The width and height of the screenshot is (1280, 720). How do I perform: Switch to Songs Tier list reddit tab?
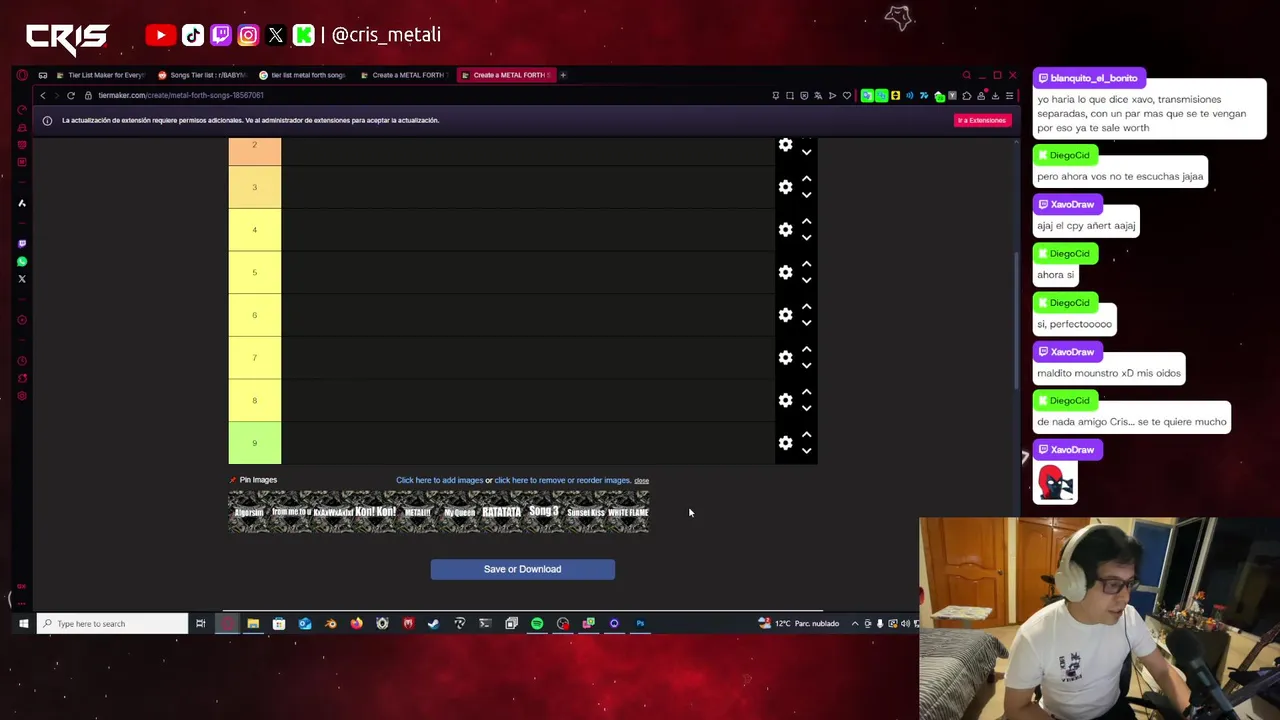pyautogui.click(x=202, y=75)
